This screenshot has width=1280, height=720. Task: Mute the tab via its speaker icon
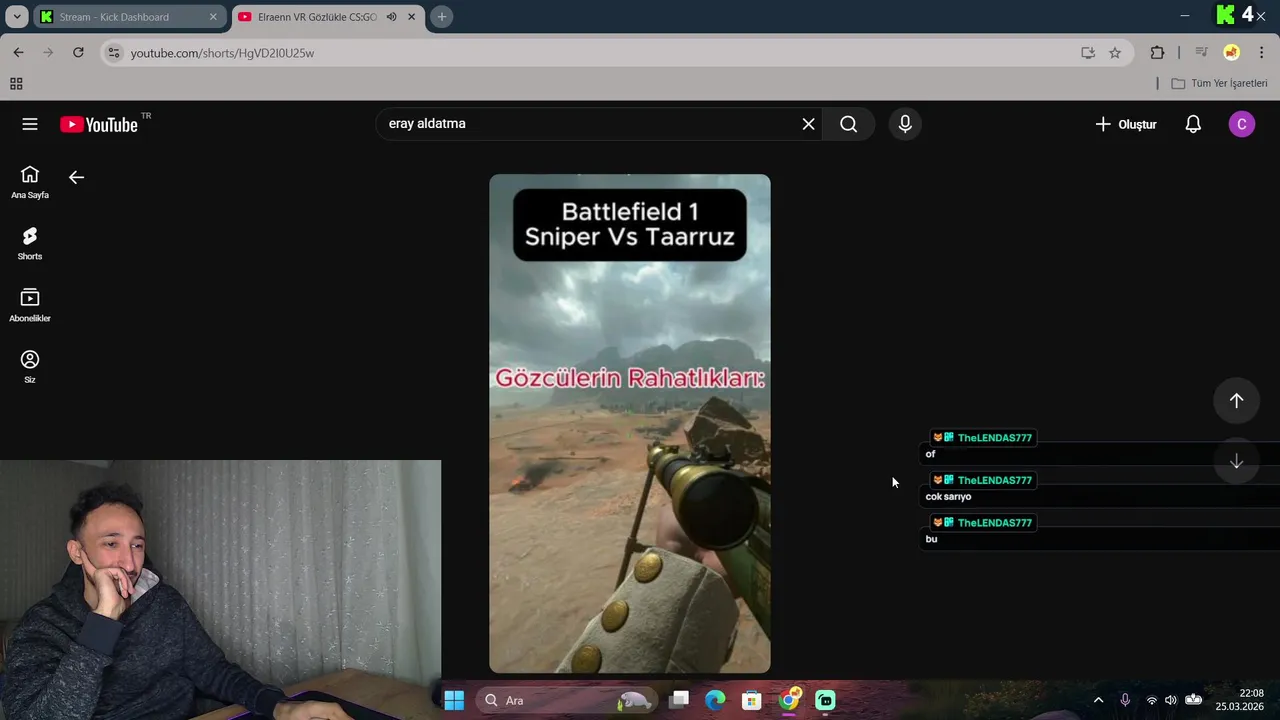[x=391, y=17]
